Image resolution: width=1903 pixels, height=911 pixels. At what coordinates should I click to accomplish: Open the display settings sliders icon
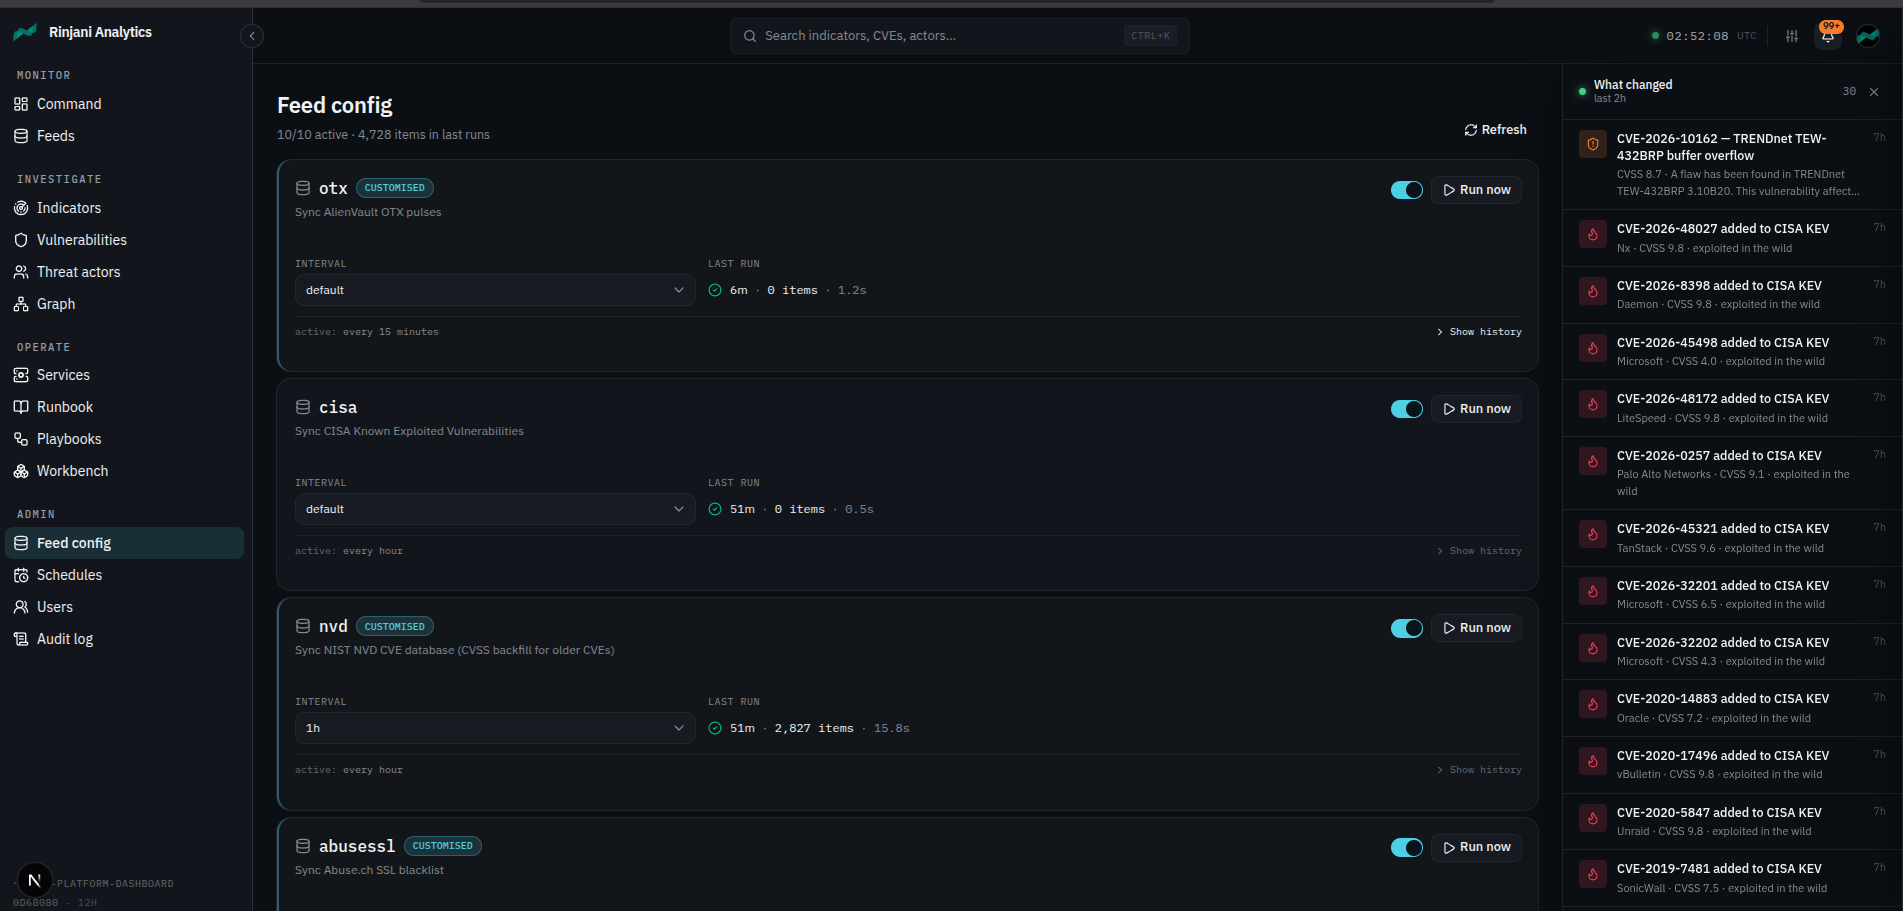(x=1792, y=36)
